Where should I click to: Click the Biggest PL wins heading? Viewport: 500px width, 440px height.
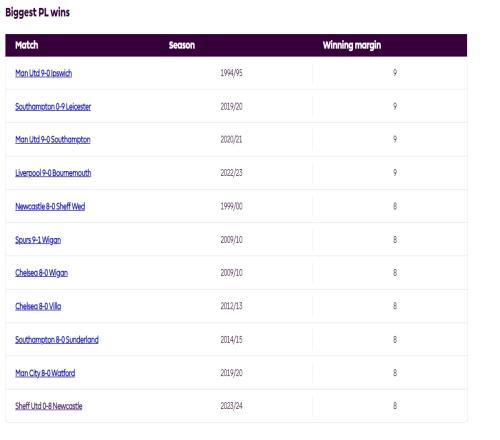tap(37, 13)
